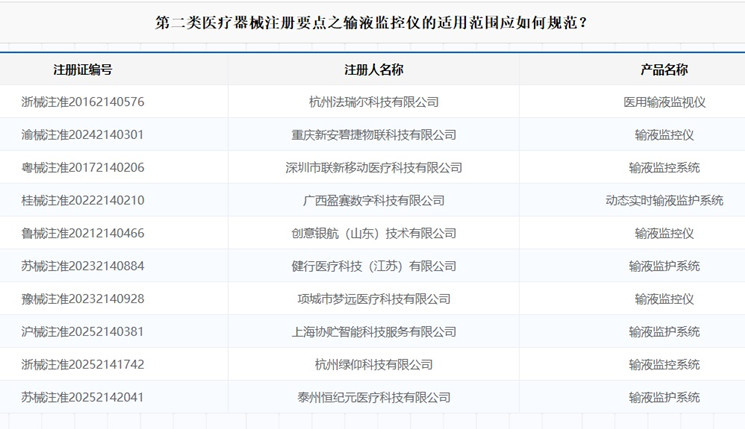Viewport: 745px width, 429px height.
Task: Select registrant 重庆新安碧捷物联科技有限公司
Action: [373, 135]
